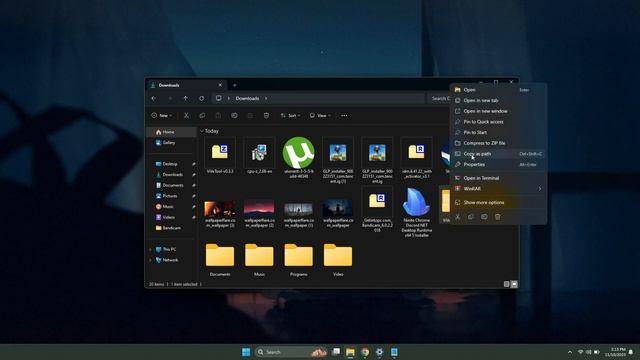The width and height of the screenshot is (640, 360).
Task: Rename icon at context menu bottom
Action: (484, 217)
